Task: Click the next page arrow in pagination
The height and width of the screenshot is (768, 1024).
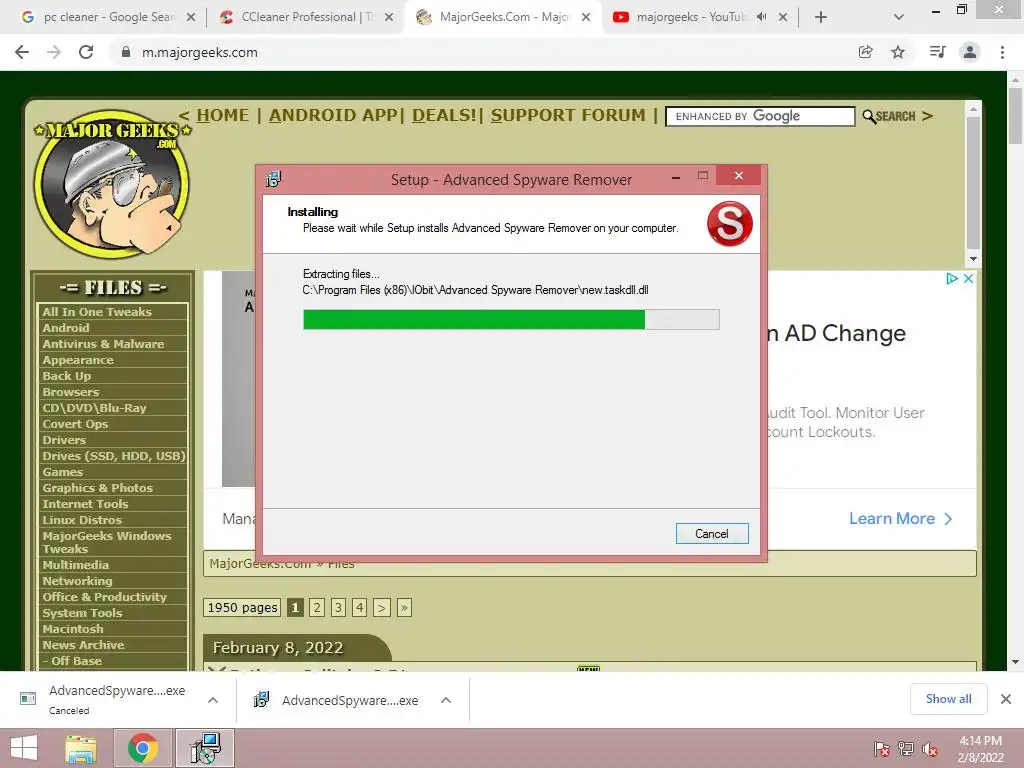Action: coord(382,608)
